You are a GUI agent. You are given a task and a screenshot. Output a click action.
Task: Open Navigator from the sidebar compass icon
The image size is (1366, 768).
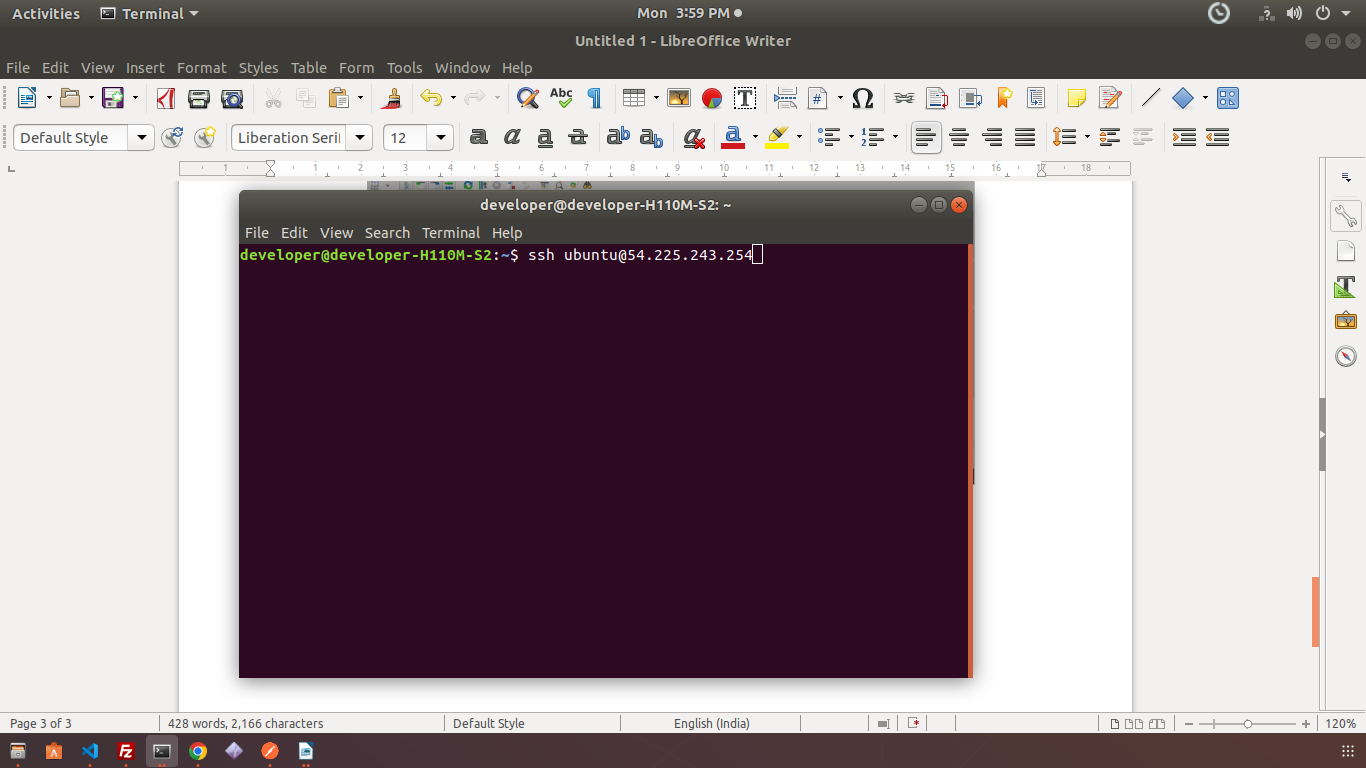[1345, 356]
